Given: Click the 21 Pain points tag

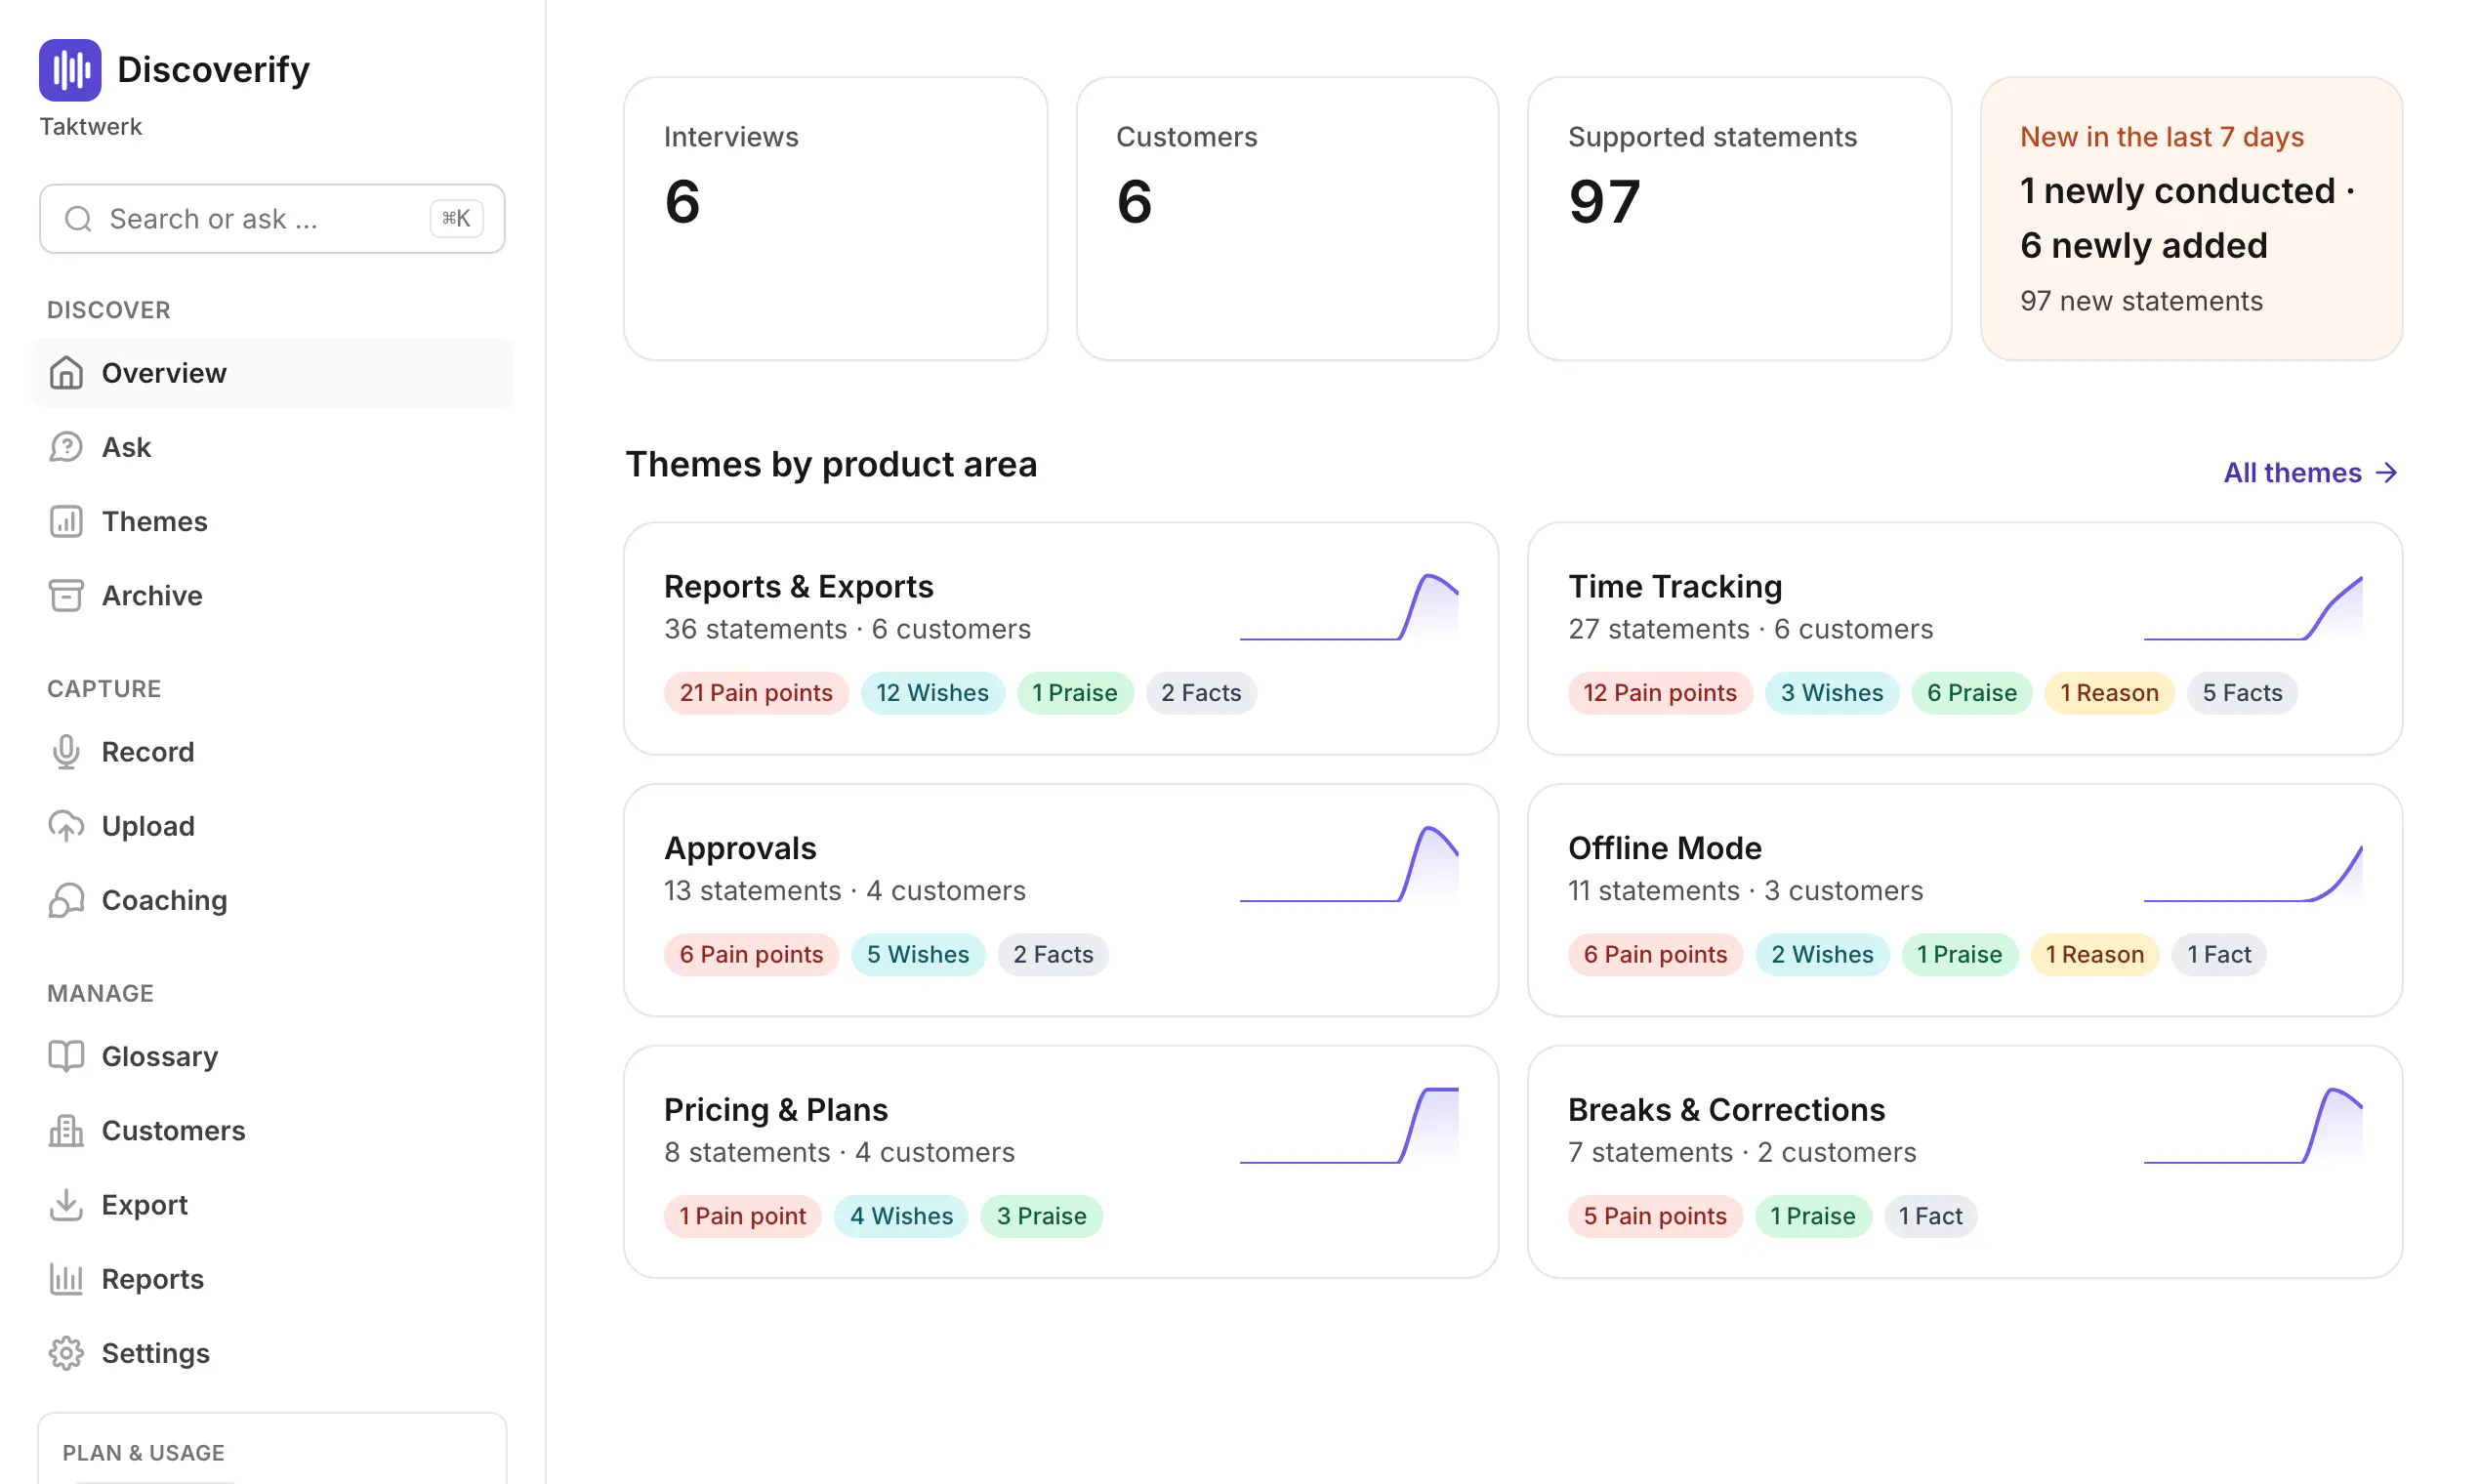Looking at the screenshot, I should point(756,693).
